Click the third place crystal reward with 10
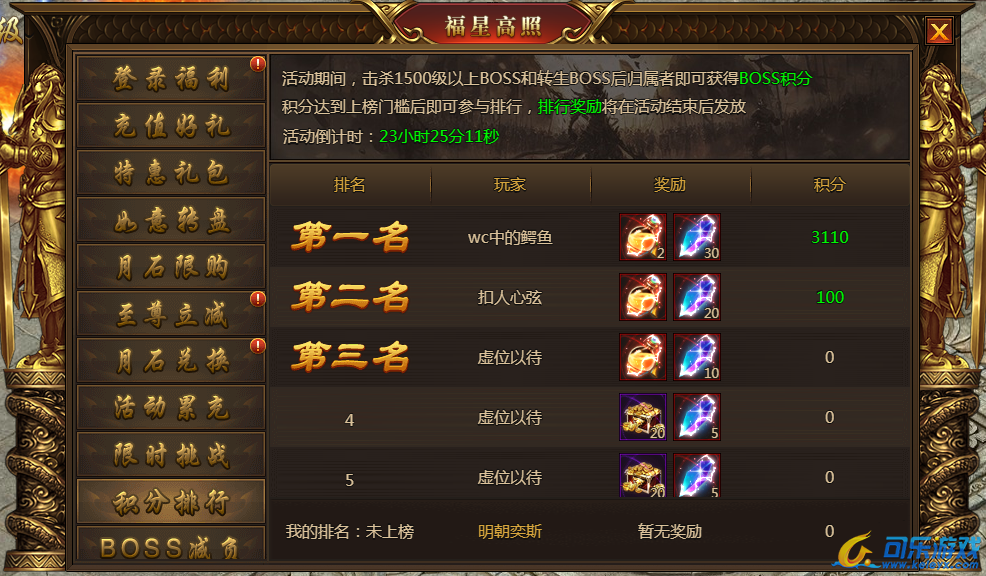This screenshot has height=576, width=986. 697,357
